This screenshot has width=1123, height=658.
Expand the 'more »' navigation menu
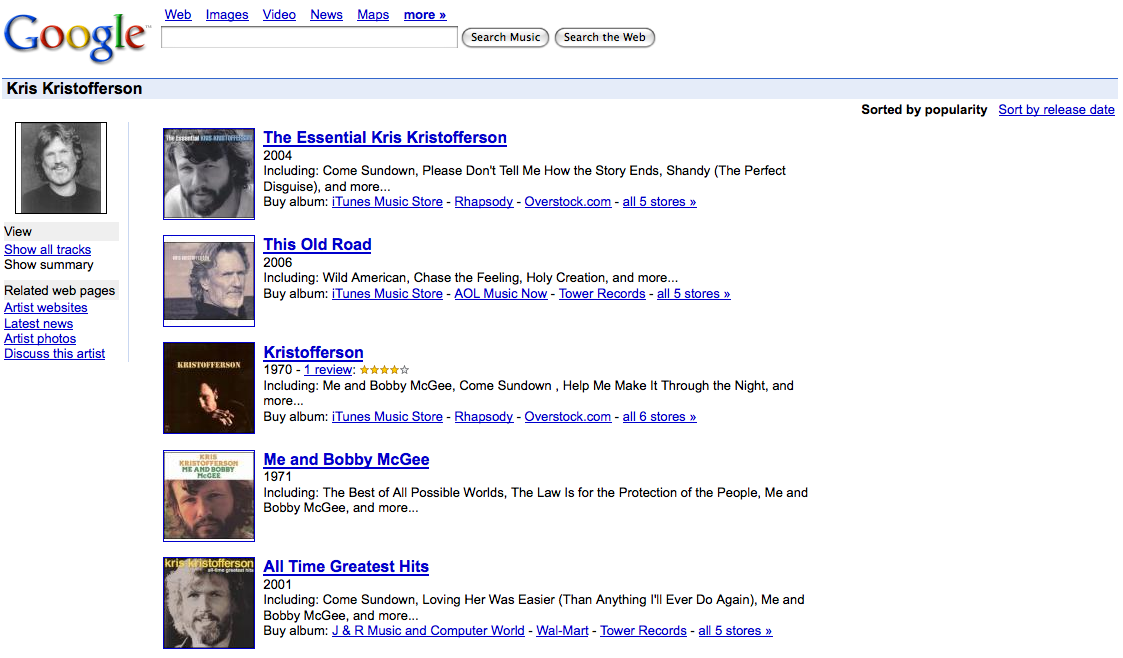(425, 15)
